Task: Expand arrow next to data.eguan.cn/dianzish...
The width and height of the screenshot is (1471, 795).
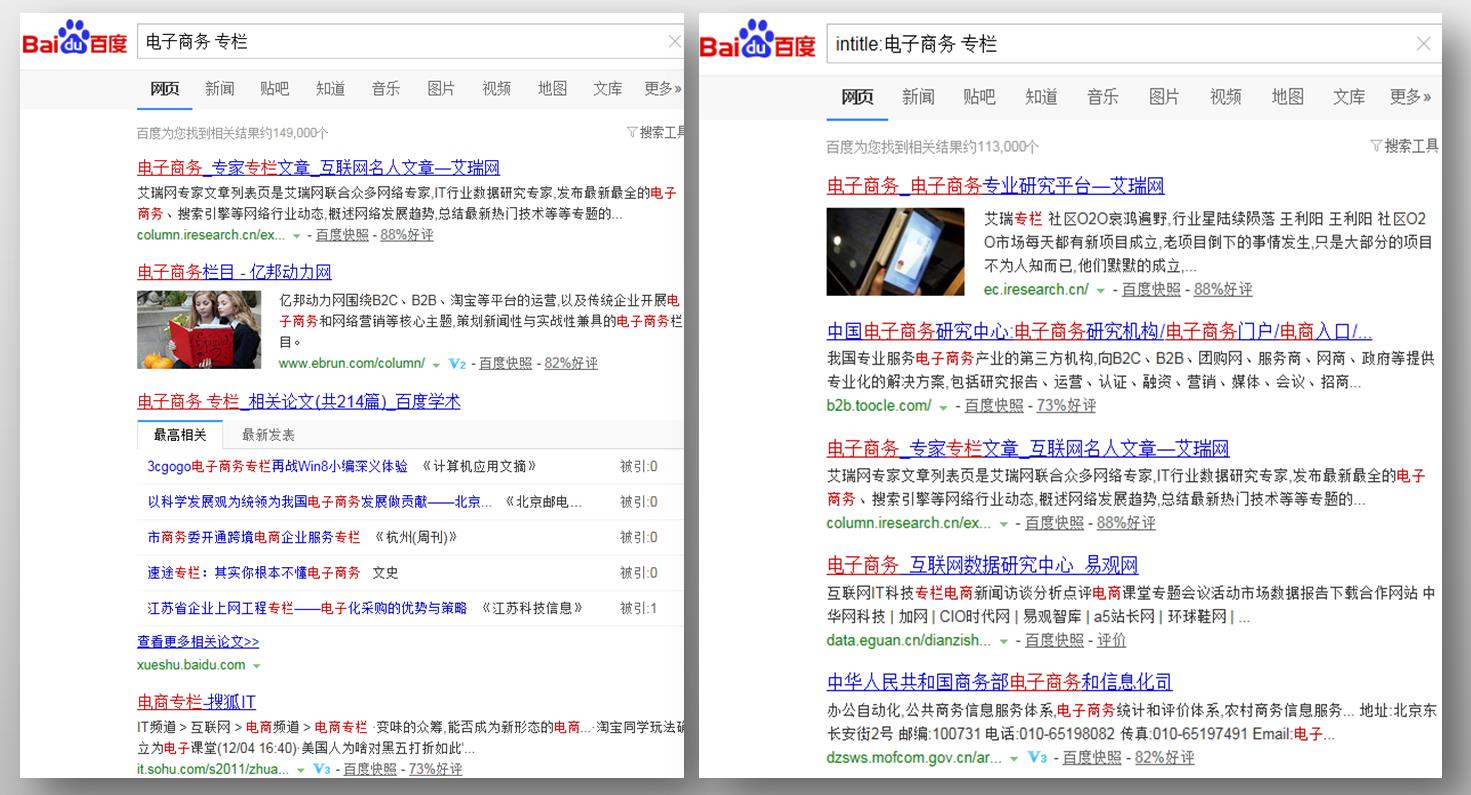Action: tap(1003, 641)
